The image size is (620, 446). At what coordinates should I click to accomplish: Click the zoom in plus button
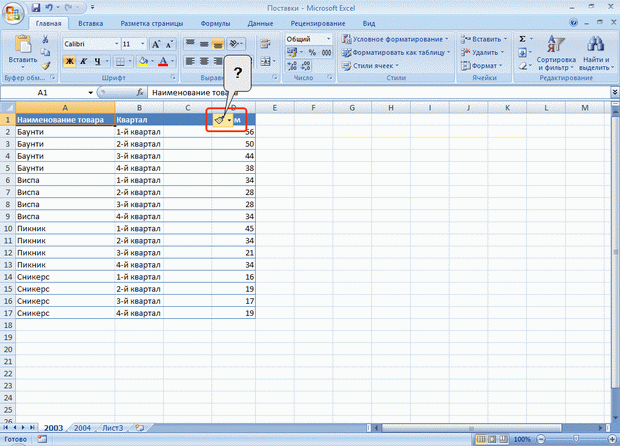tap(612, 439)
